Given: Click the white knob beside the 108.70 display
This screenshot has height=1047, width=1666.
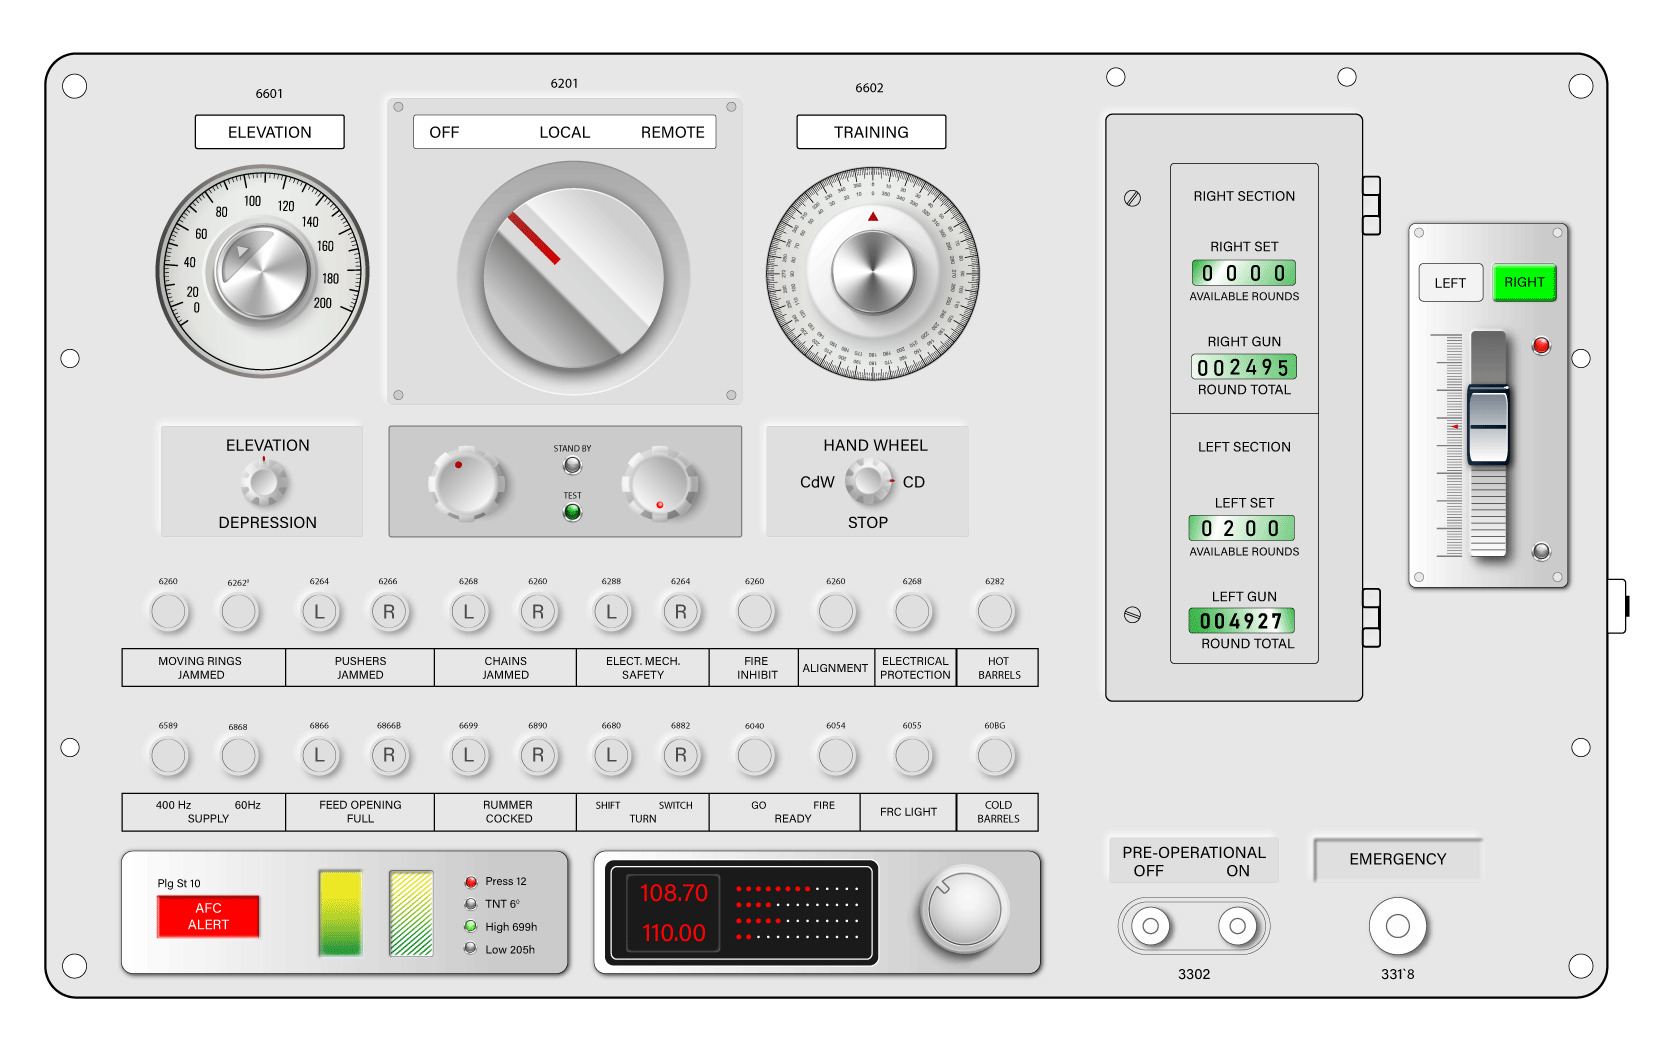Looking at the screenshot, I should click(x=964, y=909).
